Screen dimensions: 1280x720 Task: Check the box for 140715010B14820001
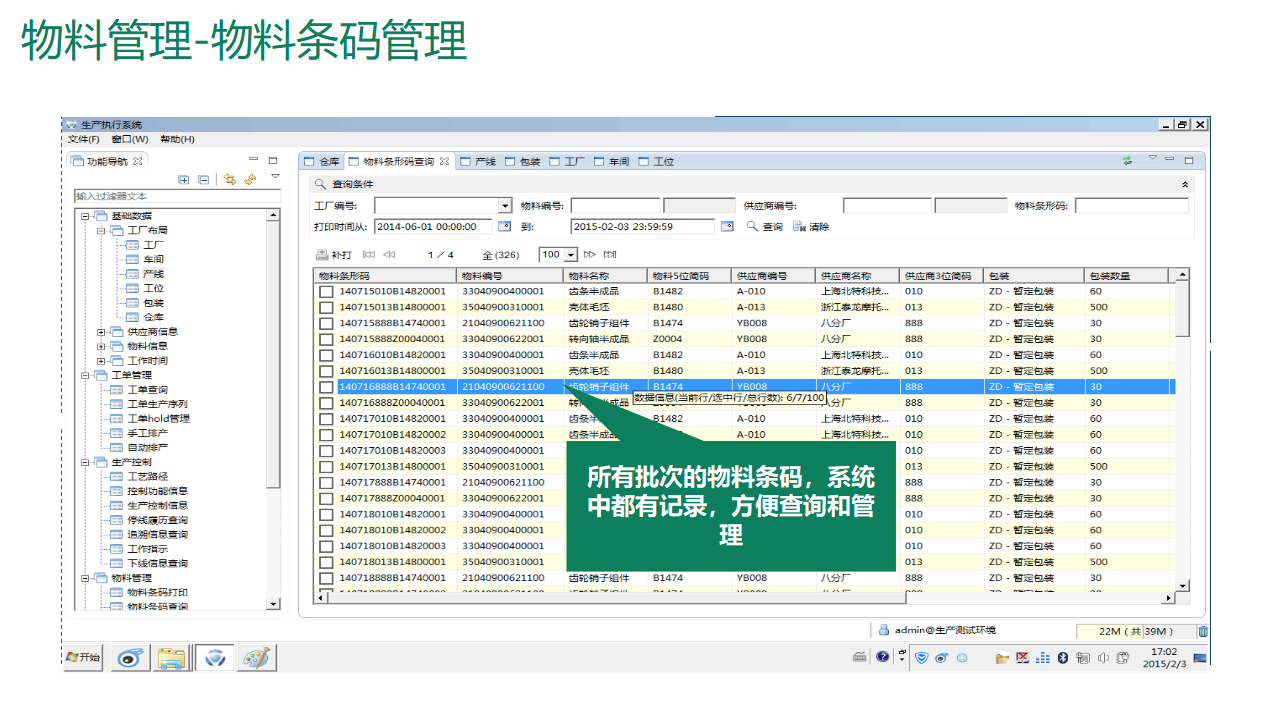326,291
